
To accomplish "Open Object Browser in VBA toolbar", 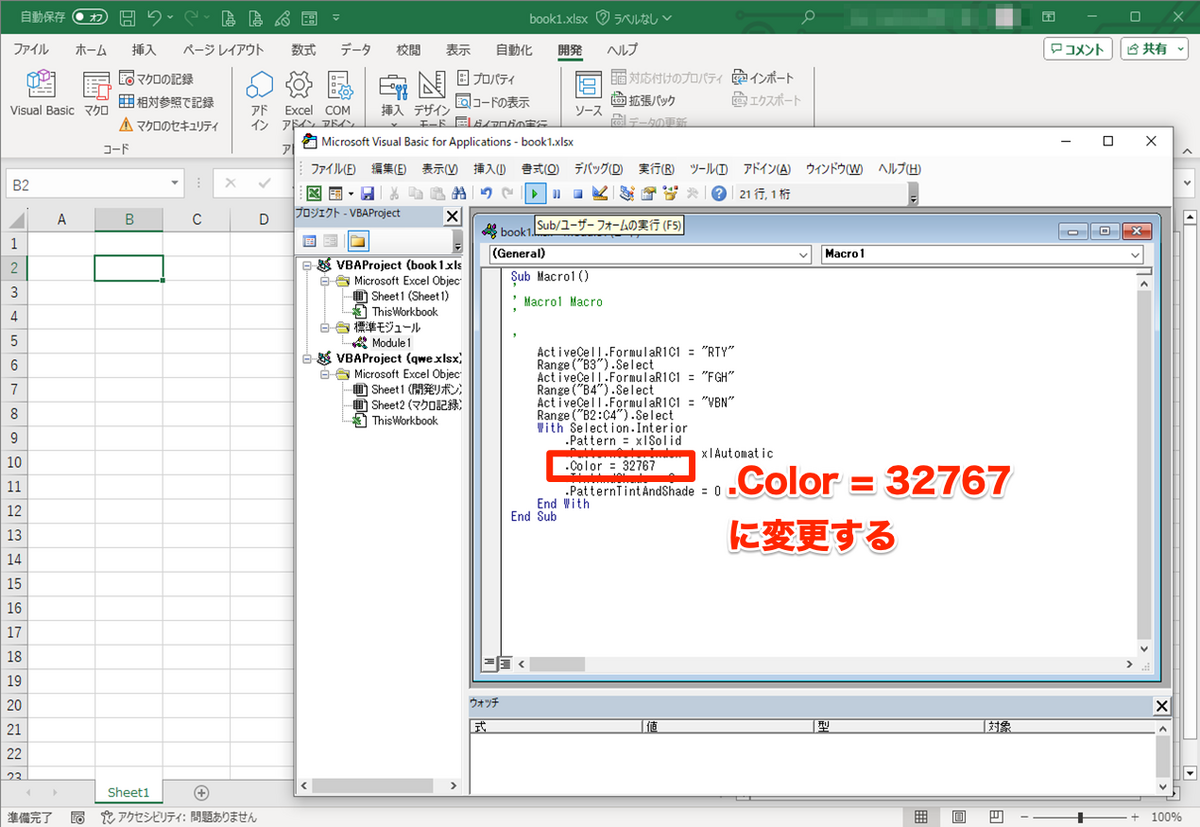I will pos(670,194).
